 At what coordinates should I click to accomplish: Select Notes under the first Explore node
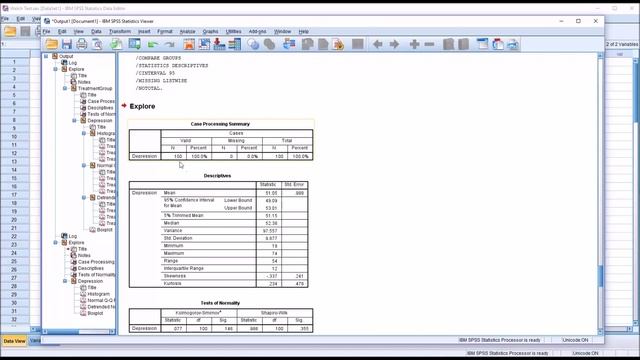point(84,82)
